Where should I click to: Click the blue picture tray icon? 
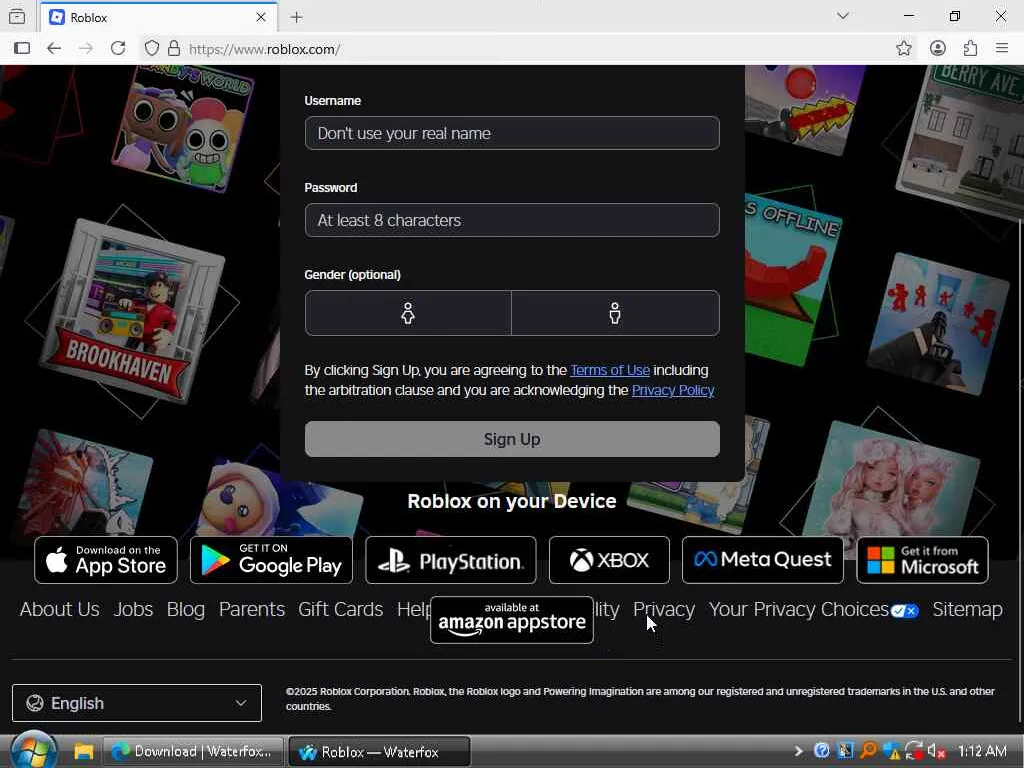pos(845,751)
